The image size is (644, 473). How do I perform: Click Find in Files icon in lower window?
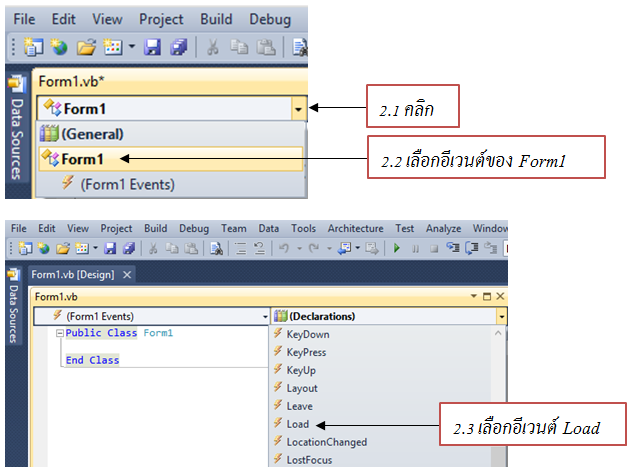point(216,248)
